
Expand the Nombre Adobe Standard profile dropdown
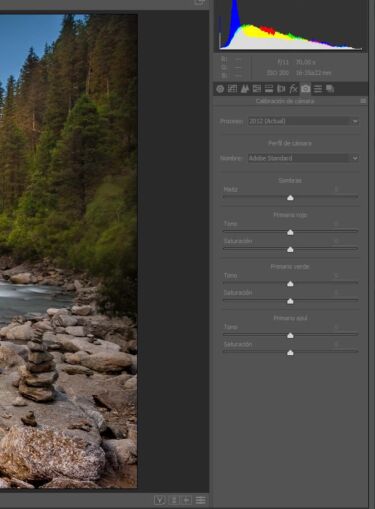click(x=303, y=158)
